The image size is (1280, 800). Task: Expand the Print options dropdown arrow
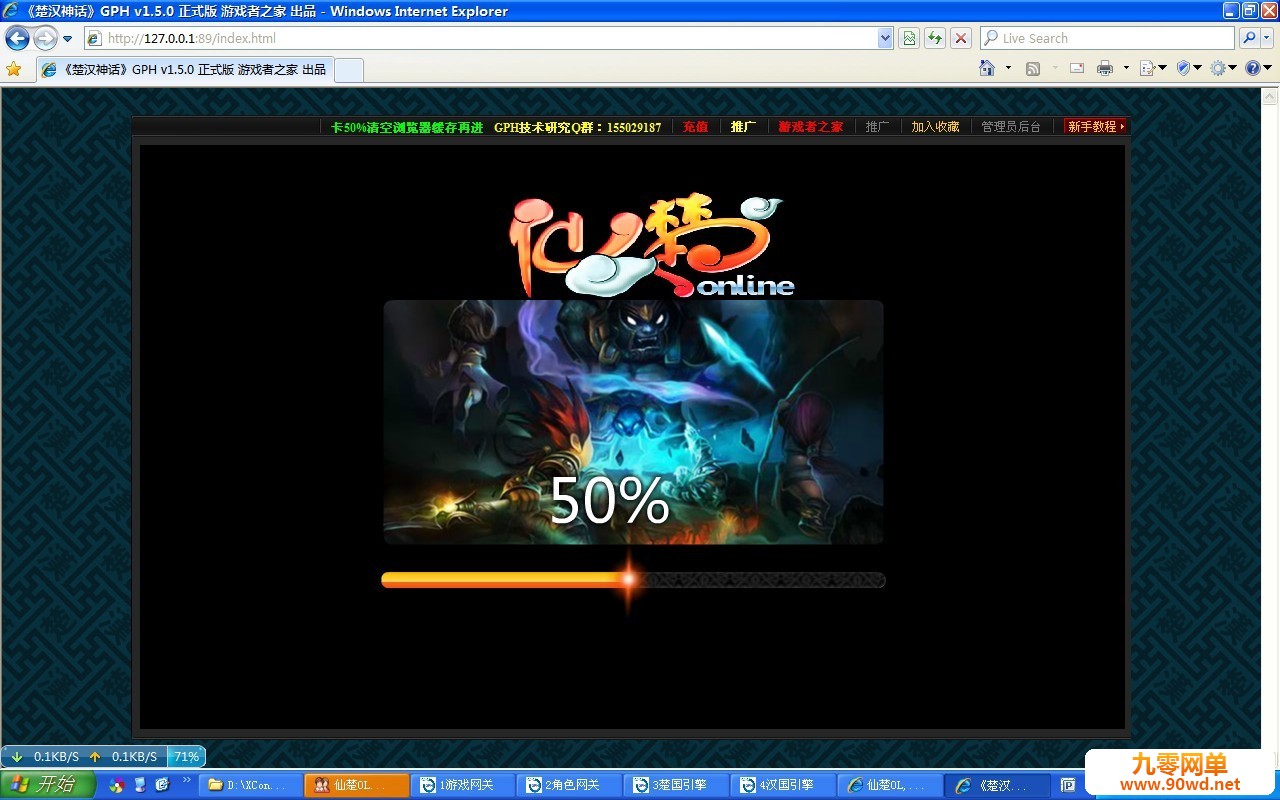(1126, 68)
